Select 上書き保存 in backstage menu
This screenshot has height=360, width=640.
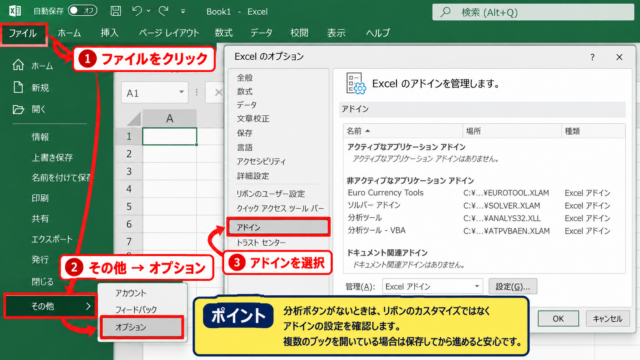pyautogui.click(x=52, y=158)
